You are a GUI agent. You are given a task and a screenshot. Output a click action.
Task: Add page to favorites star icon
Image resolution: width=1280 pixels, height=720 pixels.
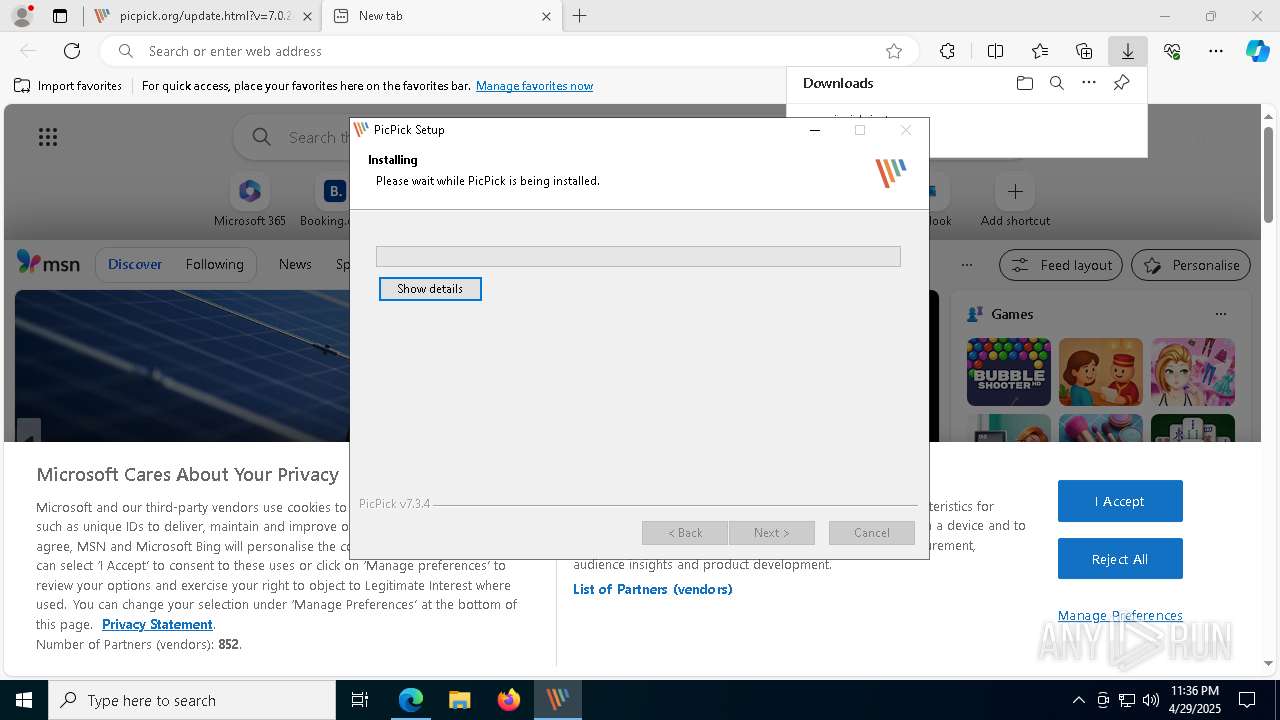(893, 51)
